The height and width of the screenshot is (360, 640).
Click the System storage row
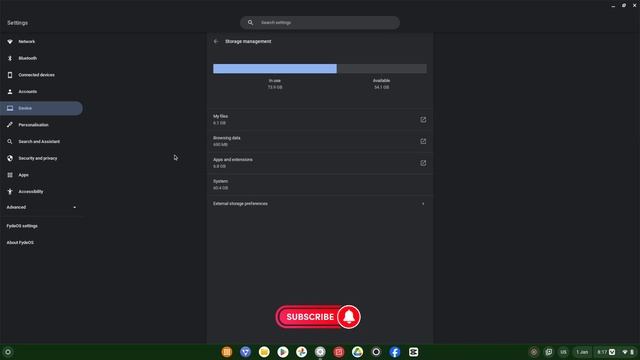(320, 184)
